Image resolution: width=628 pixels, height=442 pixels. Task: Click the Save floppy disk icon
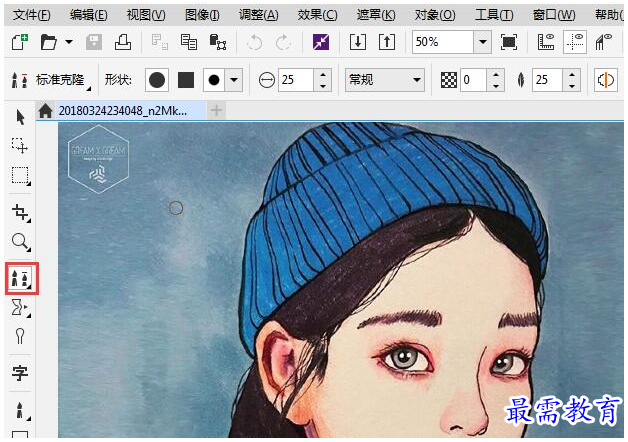94,42
